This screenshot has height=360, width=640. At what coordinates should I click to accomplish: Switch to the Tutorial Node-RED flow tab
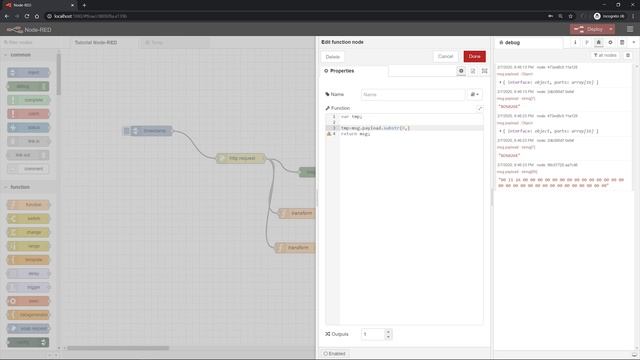pos(96,42)
